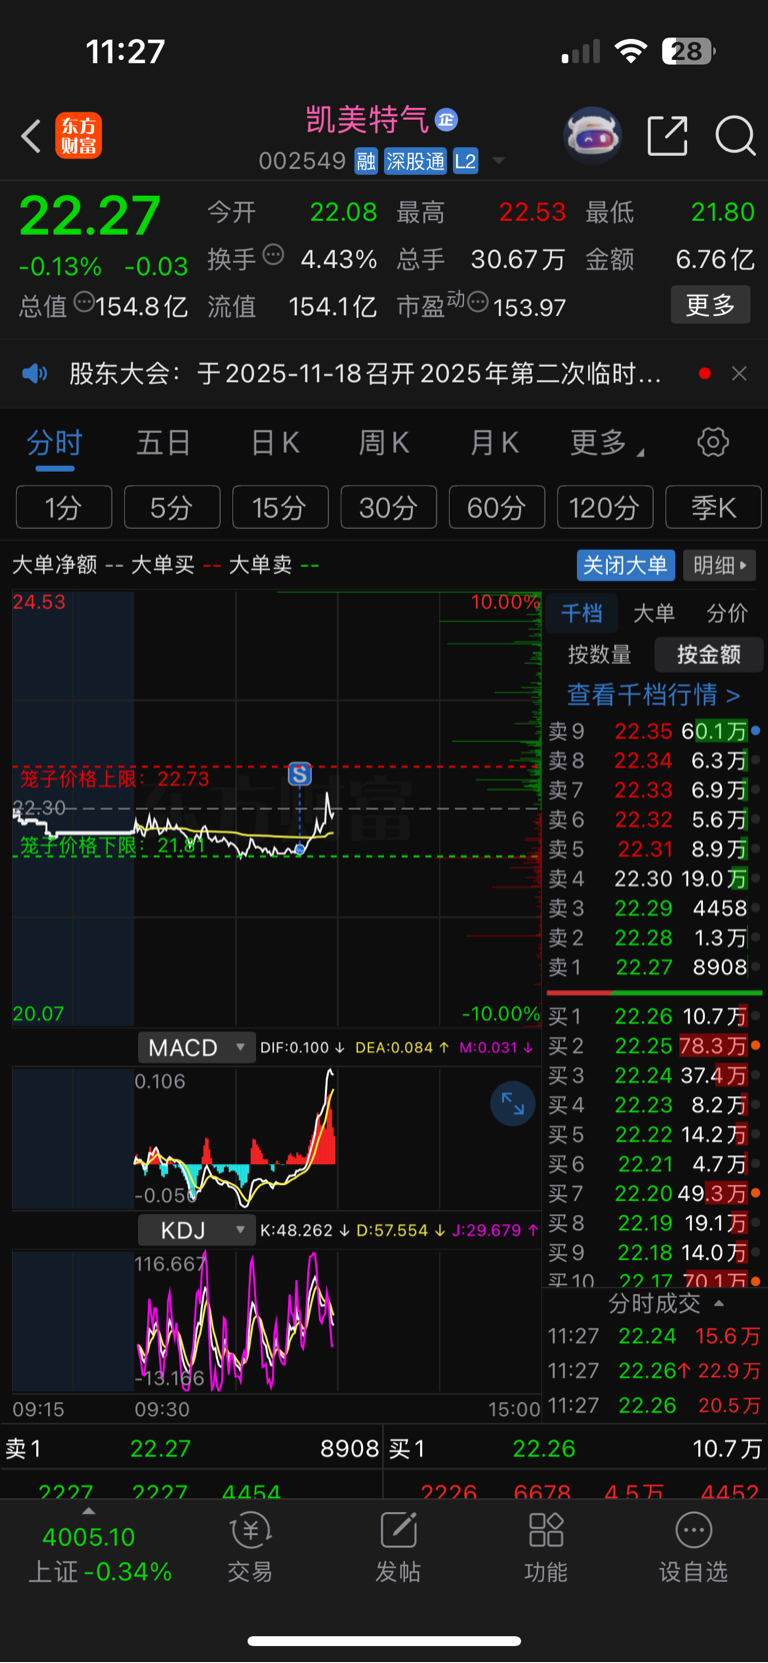
Task: Switch to the 分时 tab
Action: tap(54, 442)
